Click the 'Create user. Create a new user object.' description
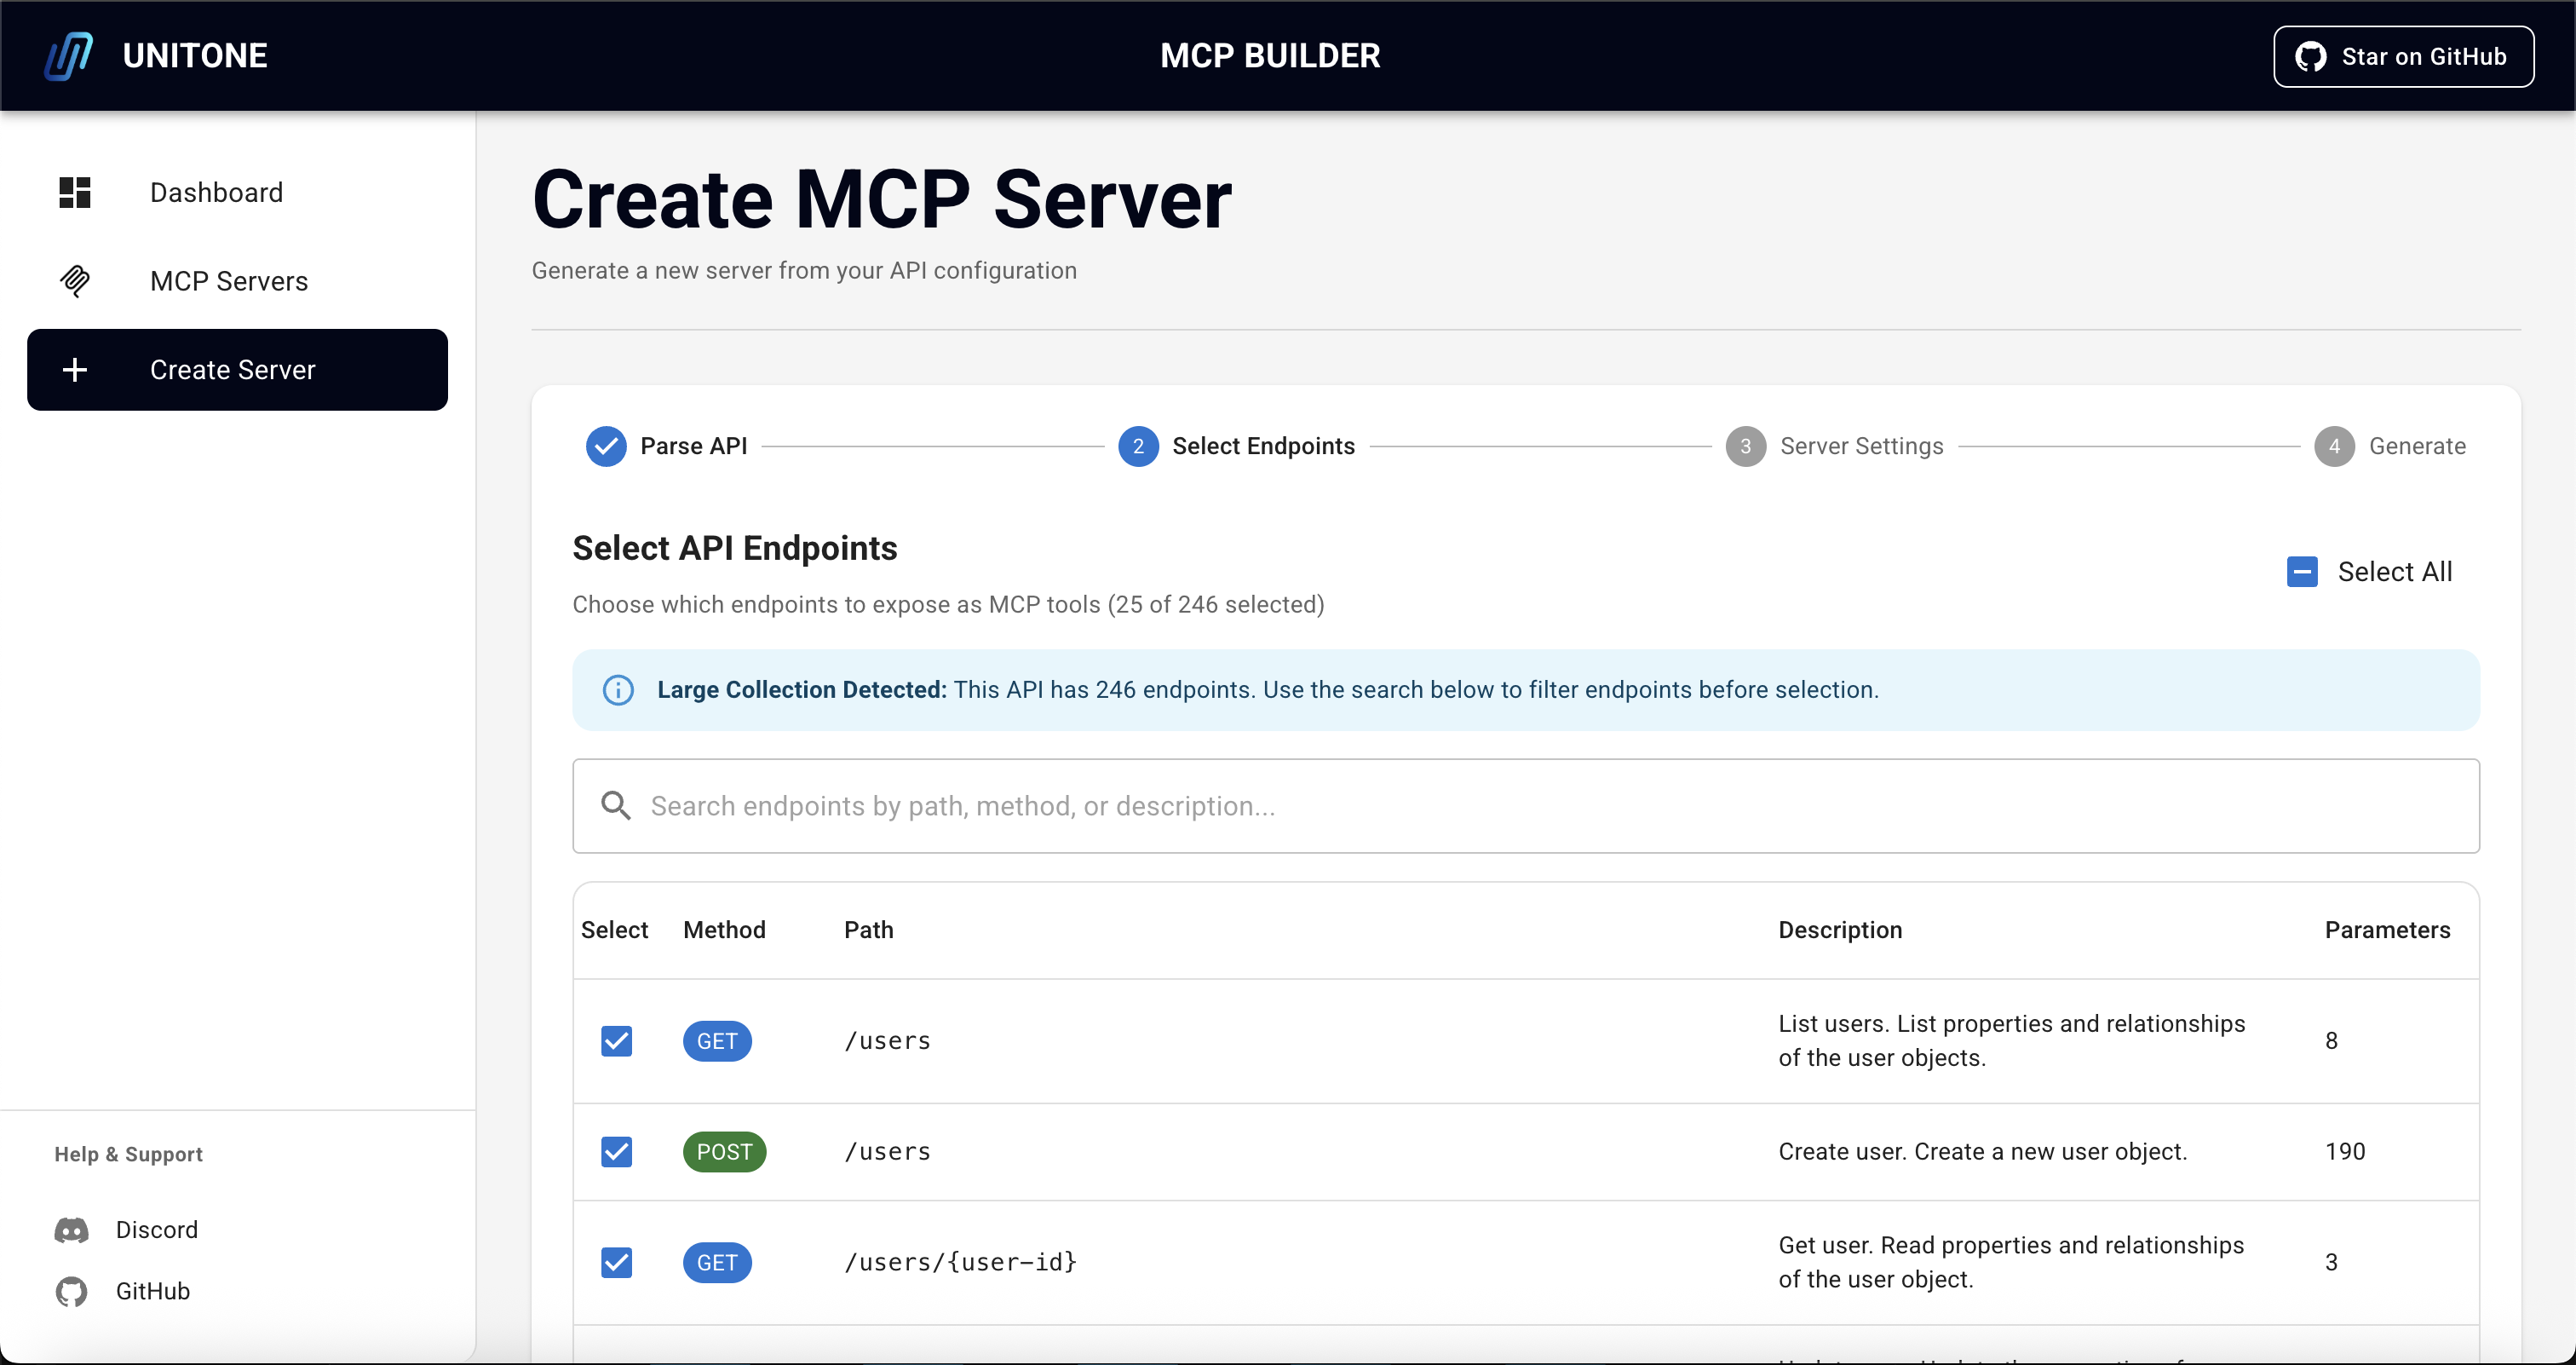The height and width of the screenshot is (1365, 2576). (1982, 1152)
